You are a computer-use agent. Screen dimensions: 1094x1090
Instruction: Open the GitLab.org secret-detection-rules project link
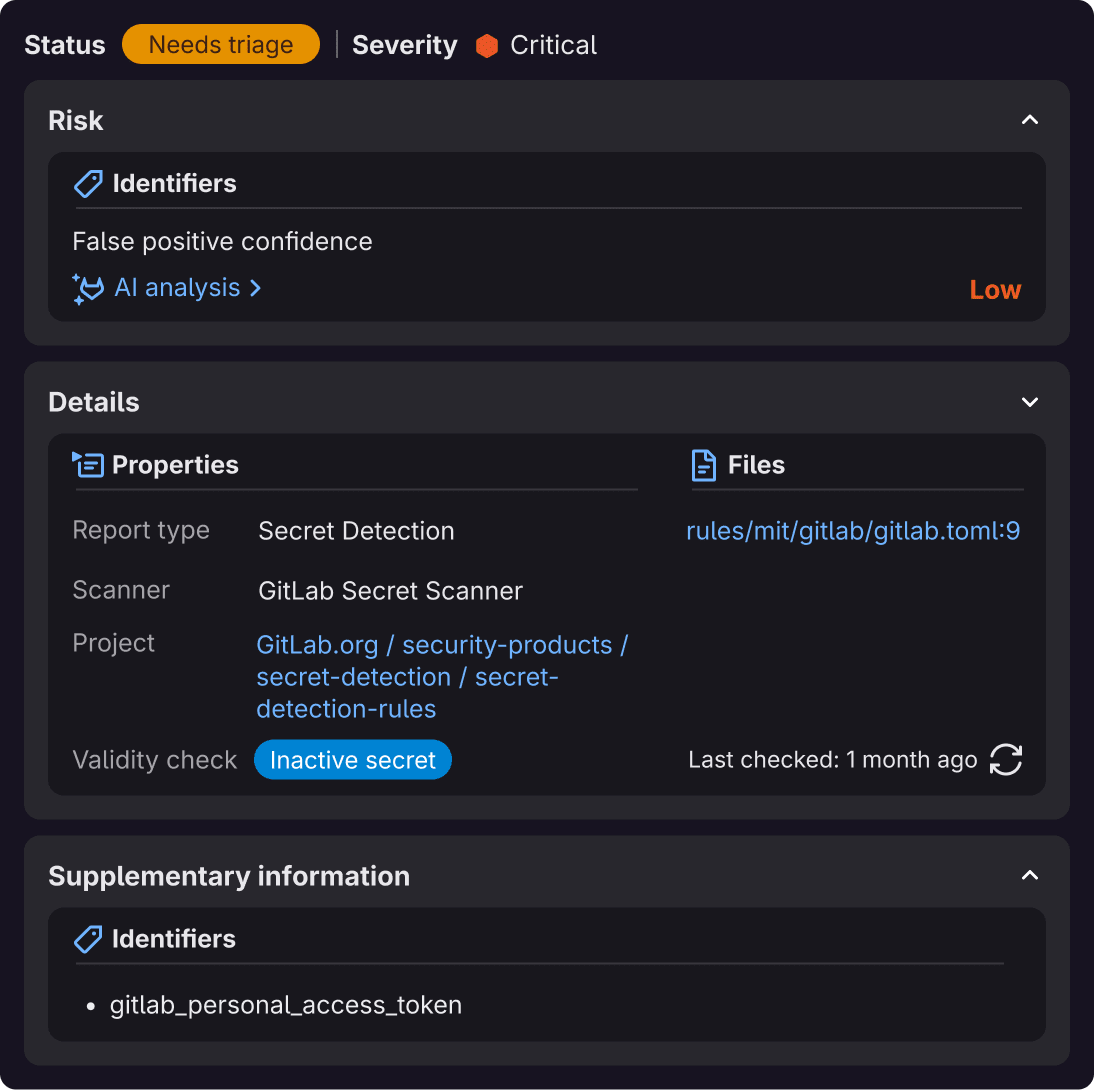point(442,677)
